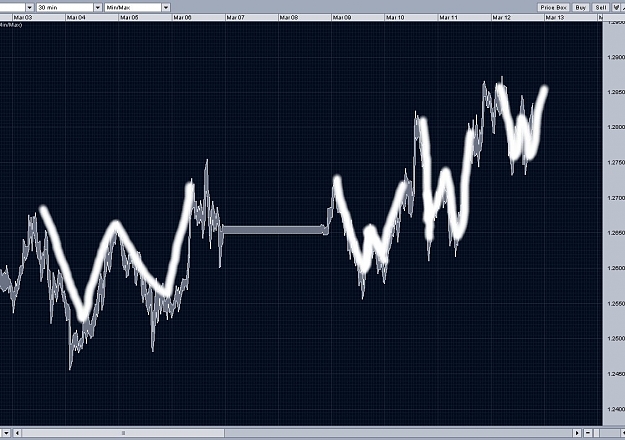
Task: Click the Sell button
Action: [x=601, y=8]
